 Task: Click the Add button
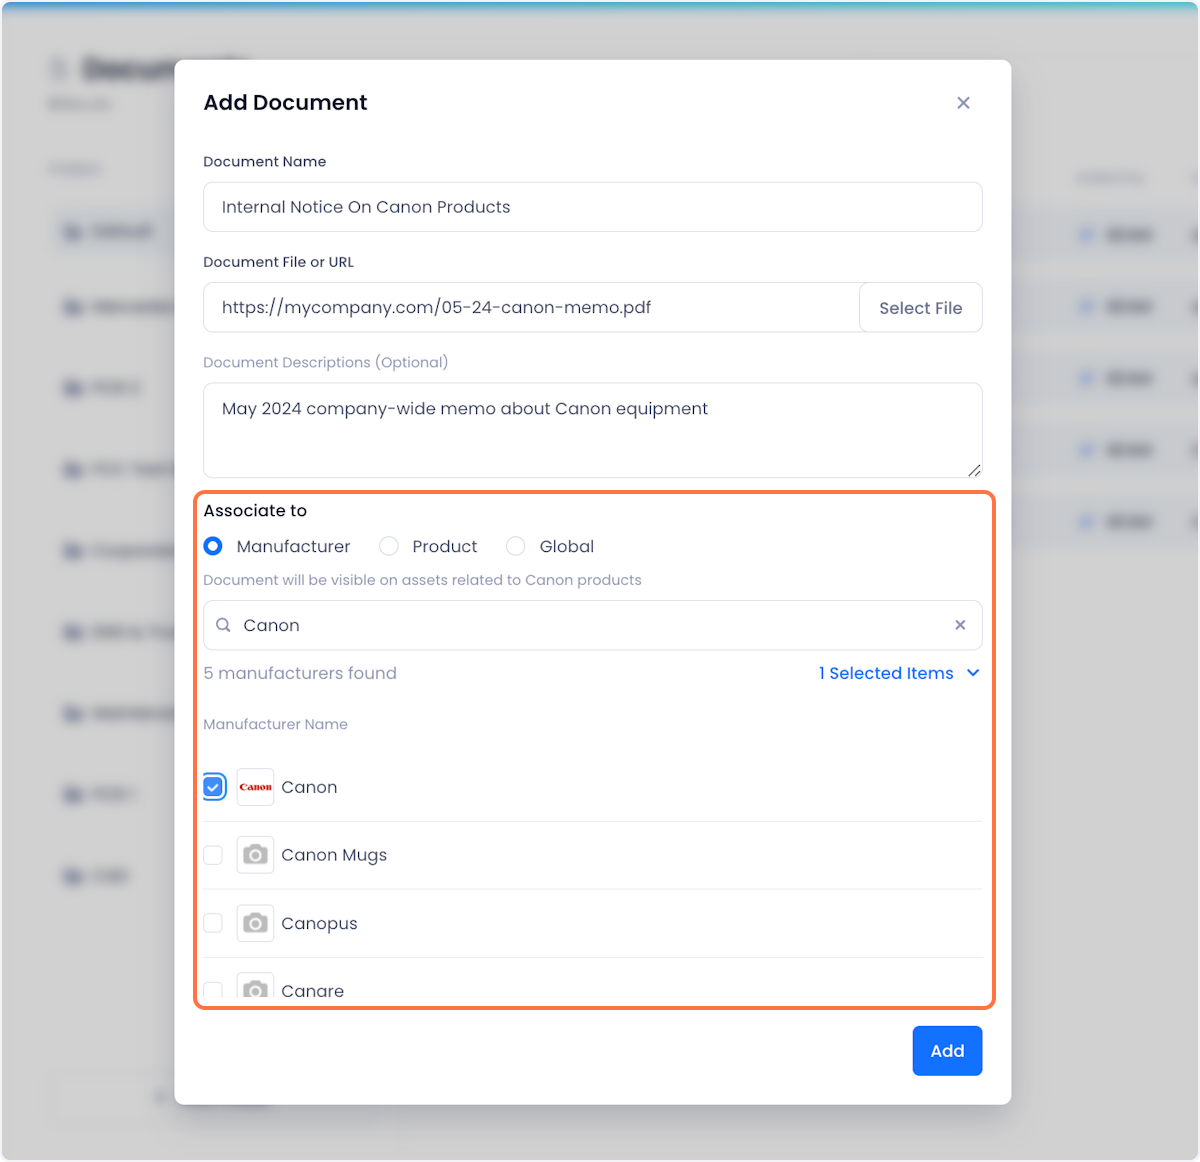(x=947, y=1051)
